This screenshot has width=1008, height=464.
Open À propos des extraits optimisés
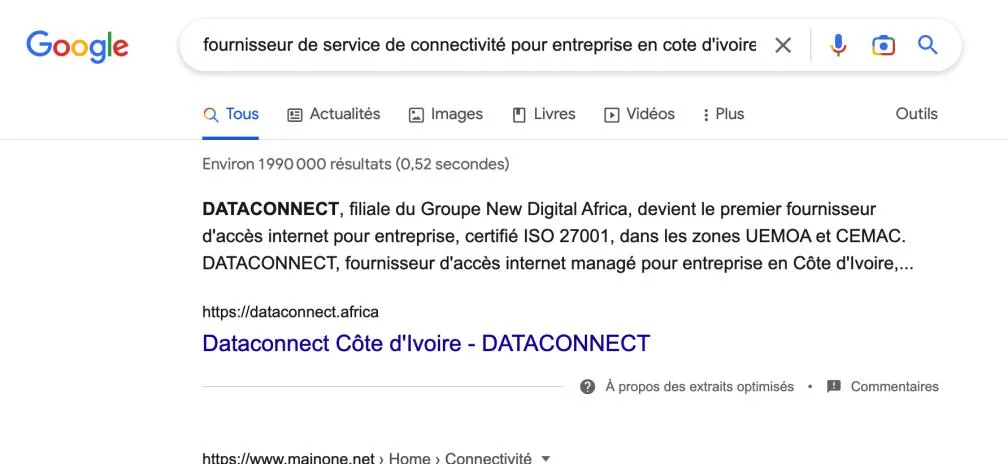tap(699, 387)
